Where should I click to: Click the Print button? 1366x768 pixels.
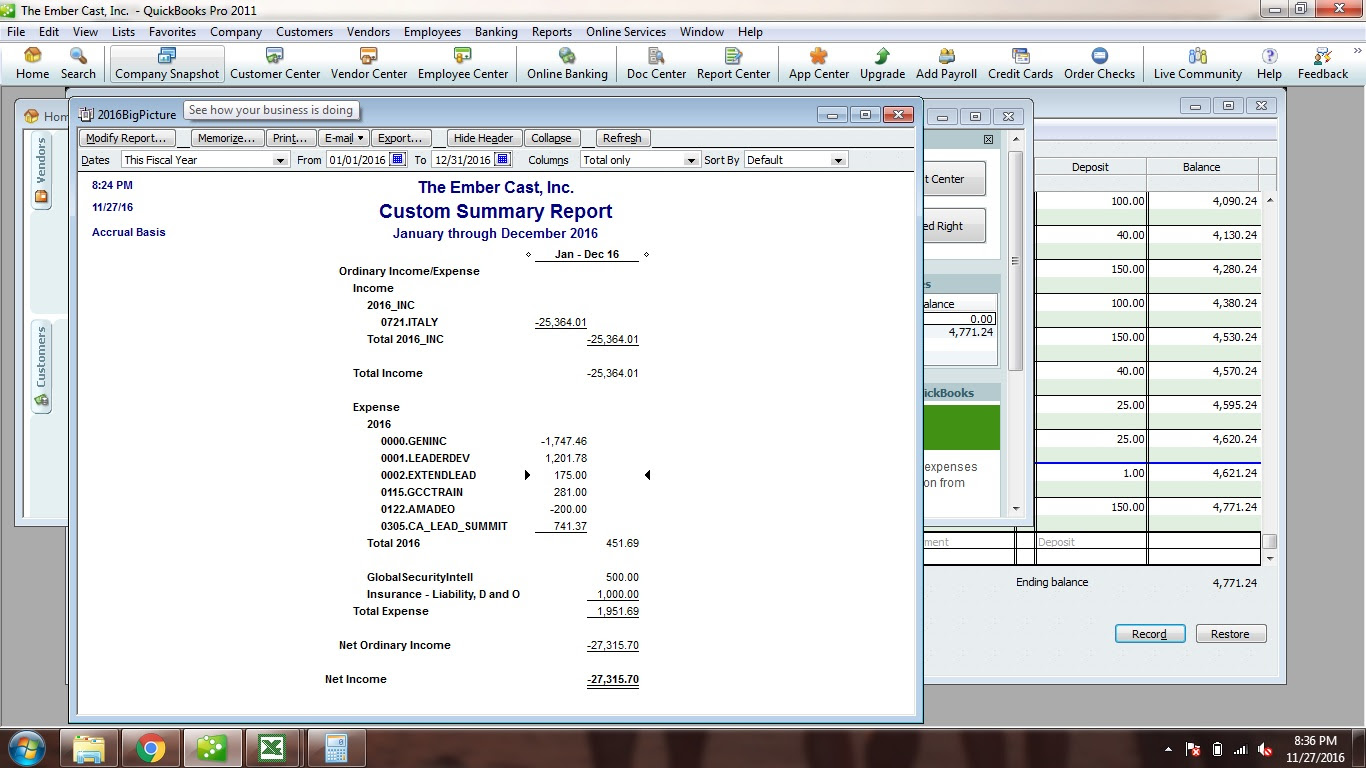[291, 138]
